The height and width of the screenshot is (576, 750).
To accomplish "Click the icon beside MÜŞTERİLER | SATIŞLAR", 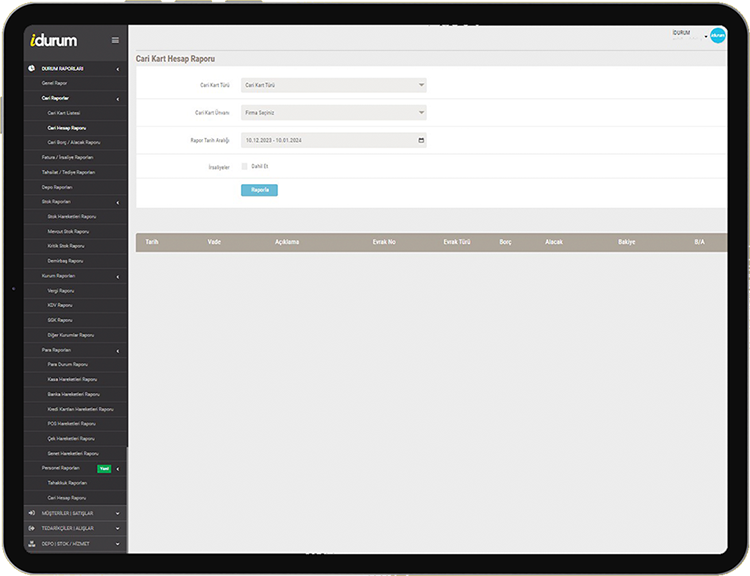I will 32,513.
